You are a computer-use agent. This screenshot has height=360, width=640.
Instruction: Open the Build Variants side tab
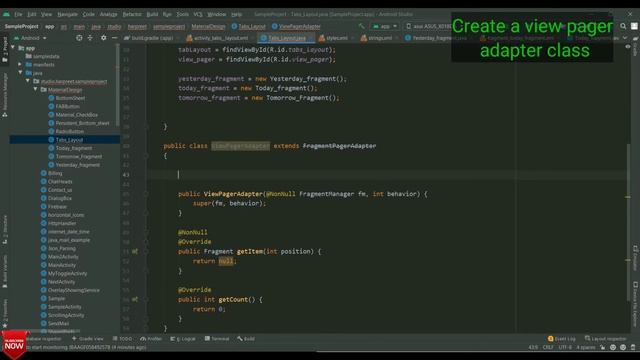pyautogui.click(x=5, y=271)
